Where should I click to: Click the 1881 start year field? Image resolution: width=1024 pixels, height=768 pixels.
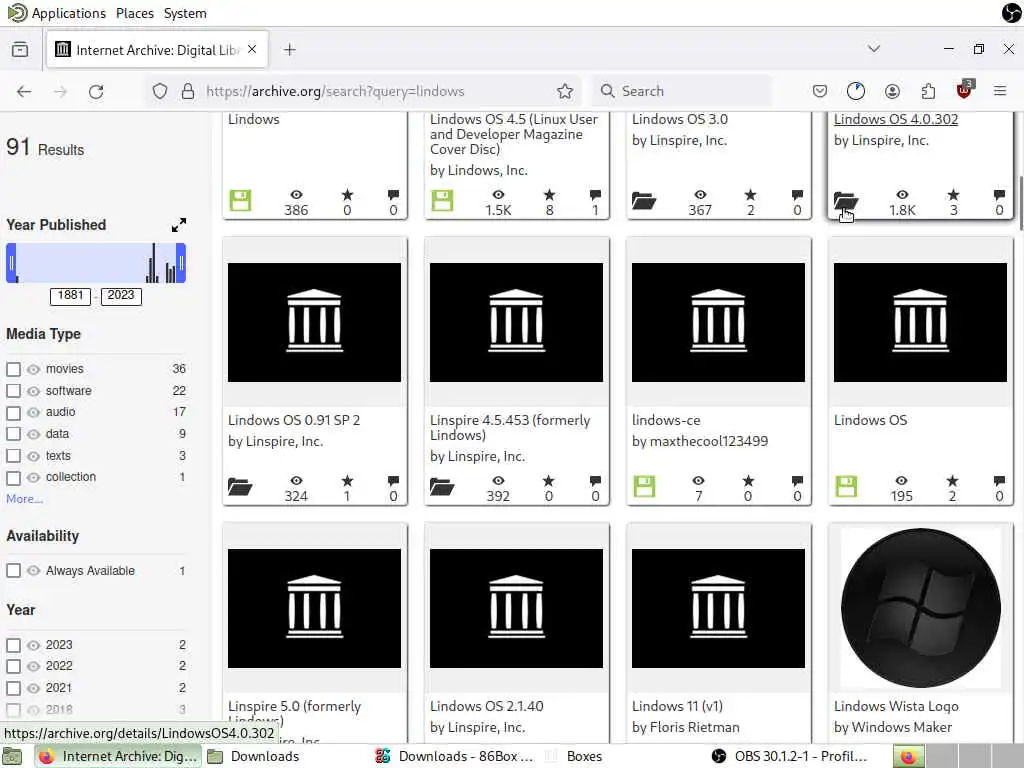tap(70, 296)
